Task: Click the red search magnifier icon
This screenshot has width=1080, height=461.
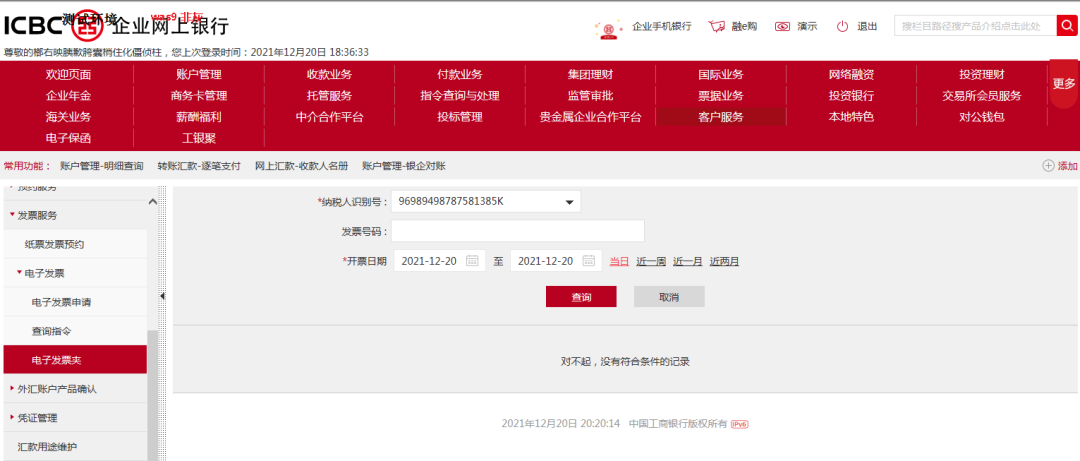Action: [x=1067, y=26]
